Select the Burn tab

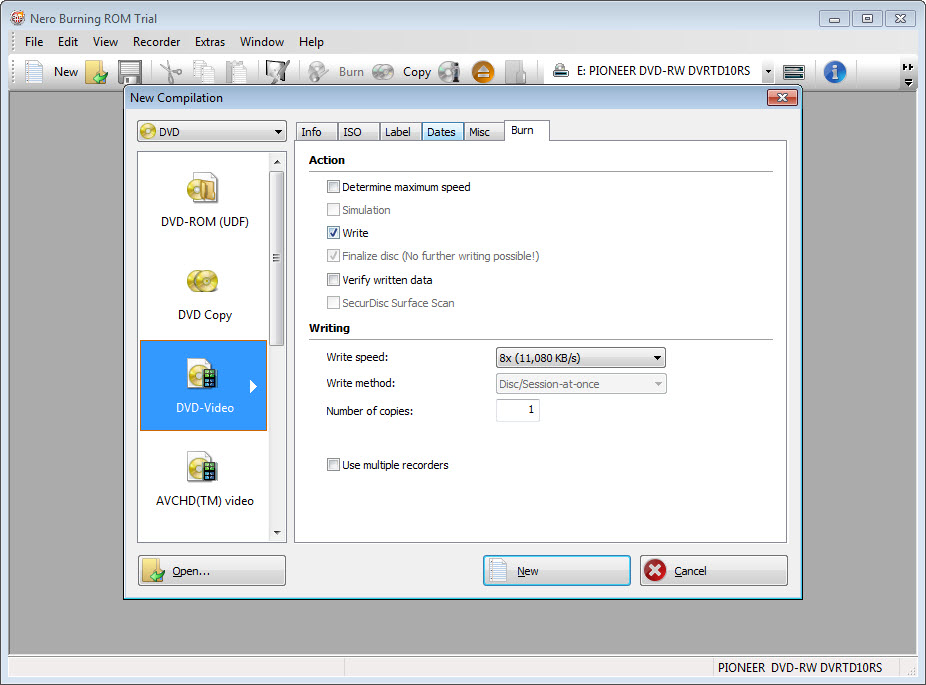[526, 131]
